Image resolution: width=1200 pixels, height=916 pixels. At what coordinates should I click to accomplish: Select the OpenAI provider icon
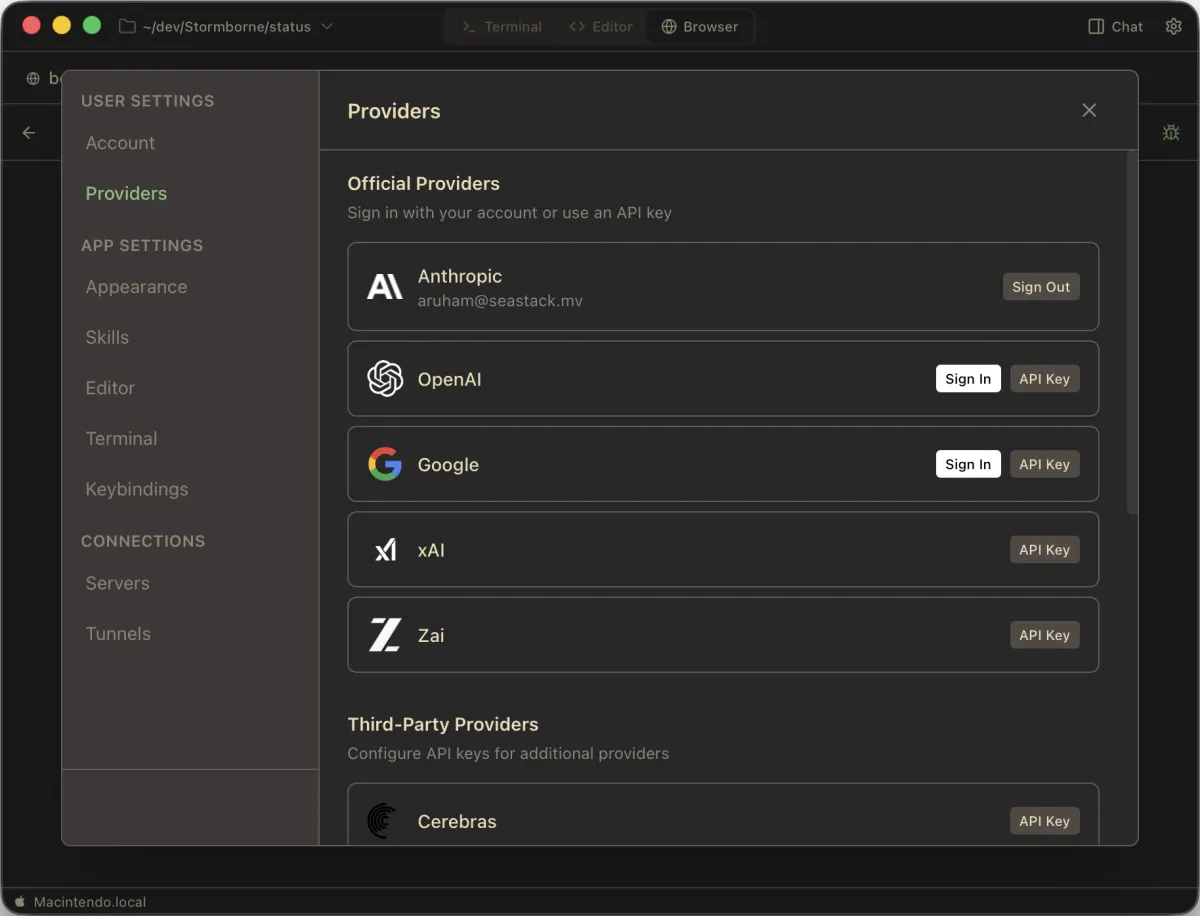click(x=384, y=379)
